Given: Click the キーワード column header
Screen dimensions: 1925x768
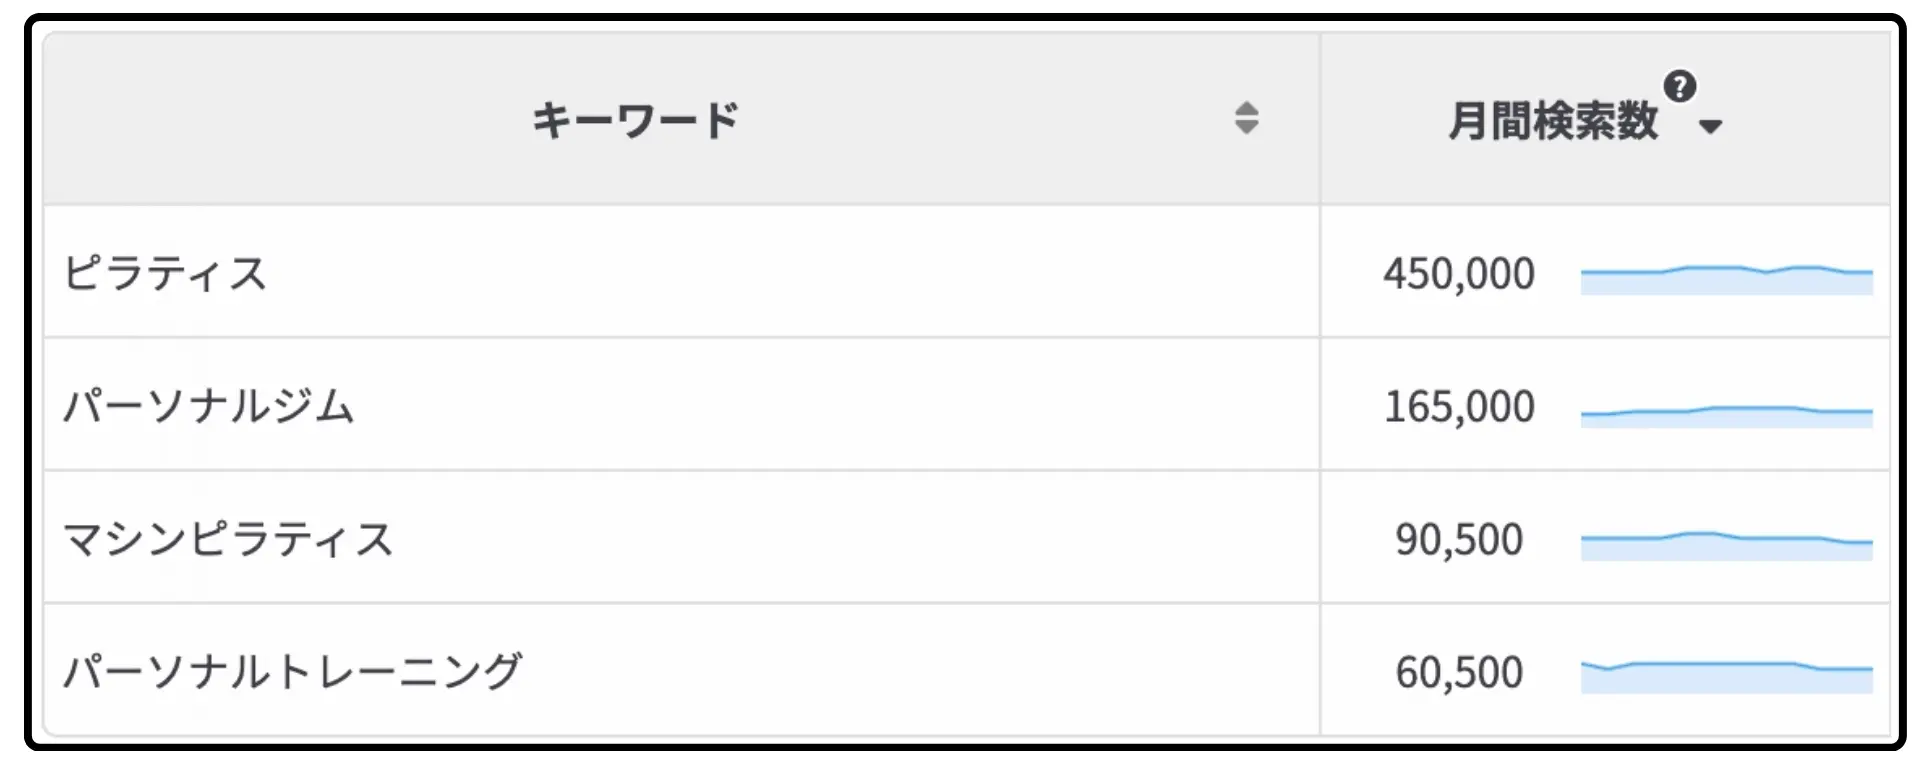Looking at the screenshot, I should pos(635,120).
